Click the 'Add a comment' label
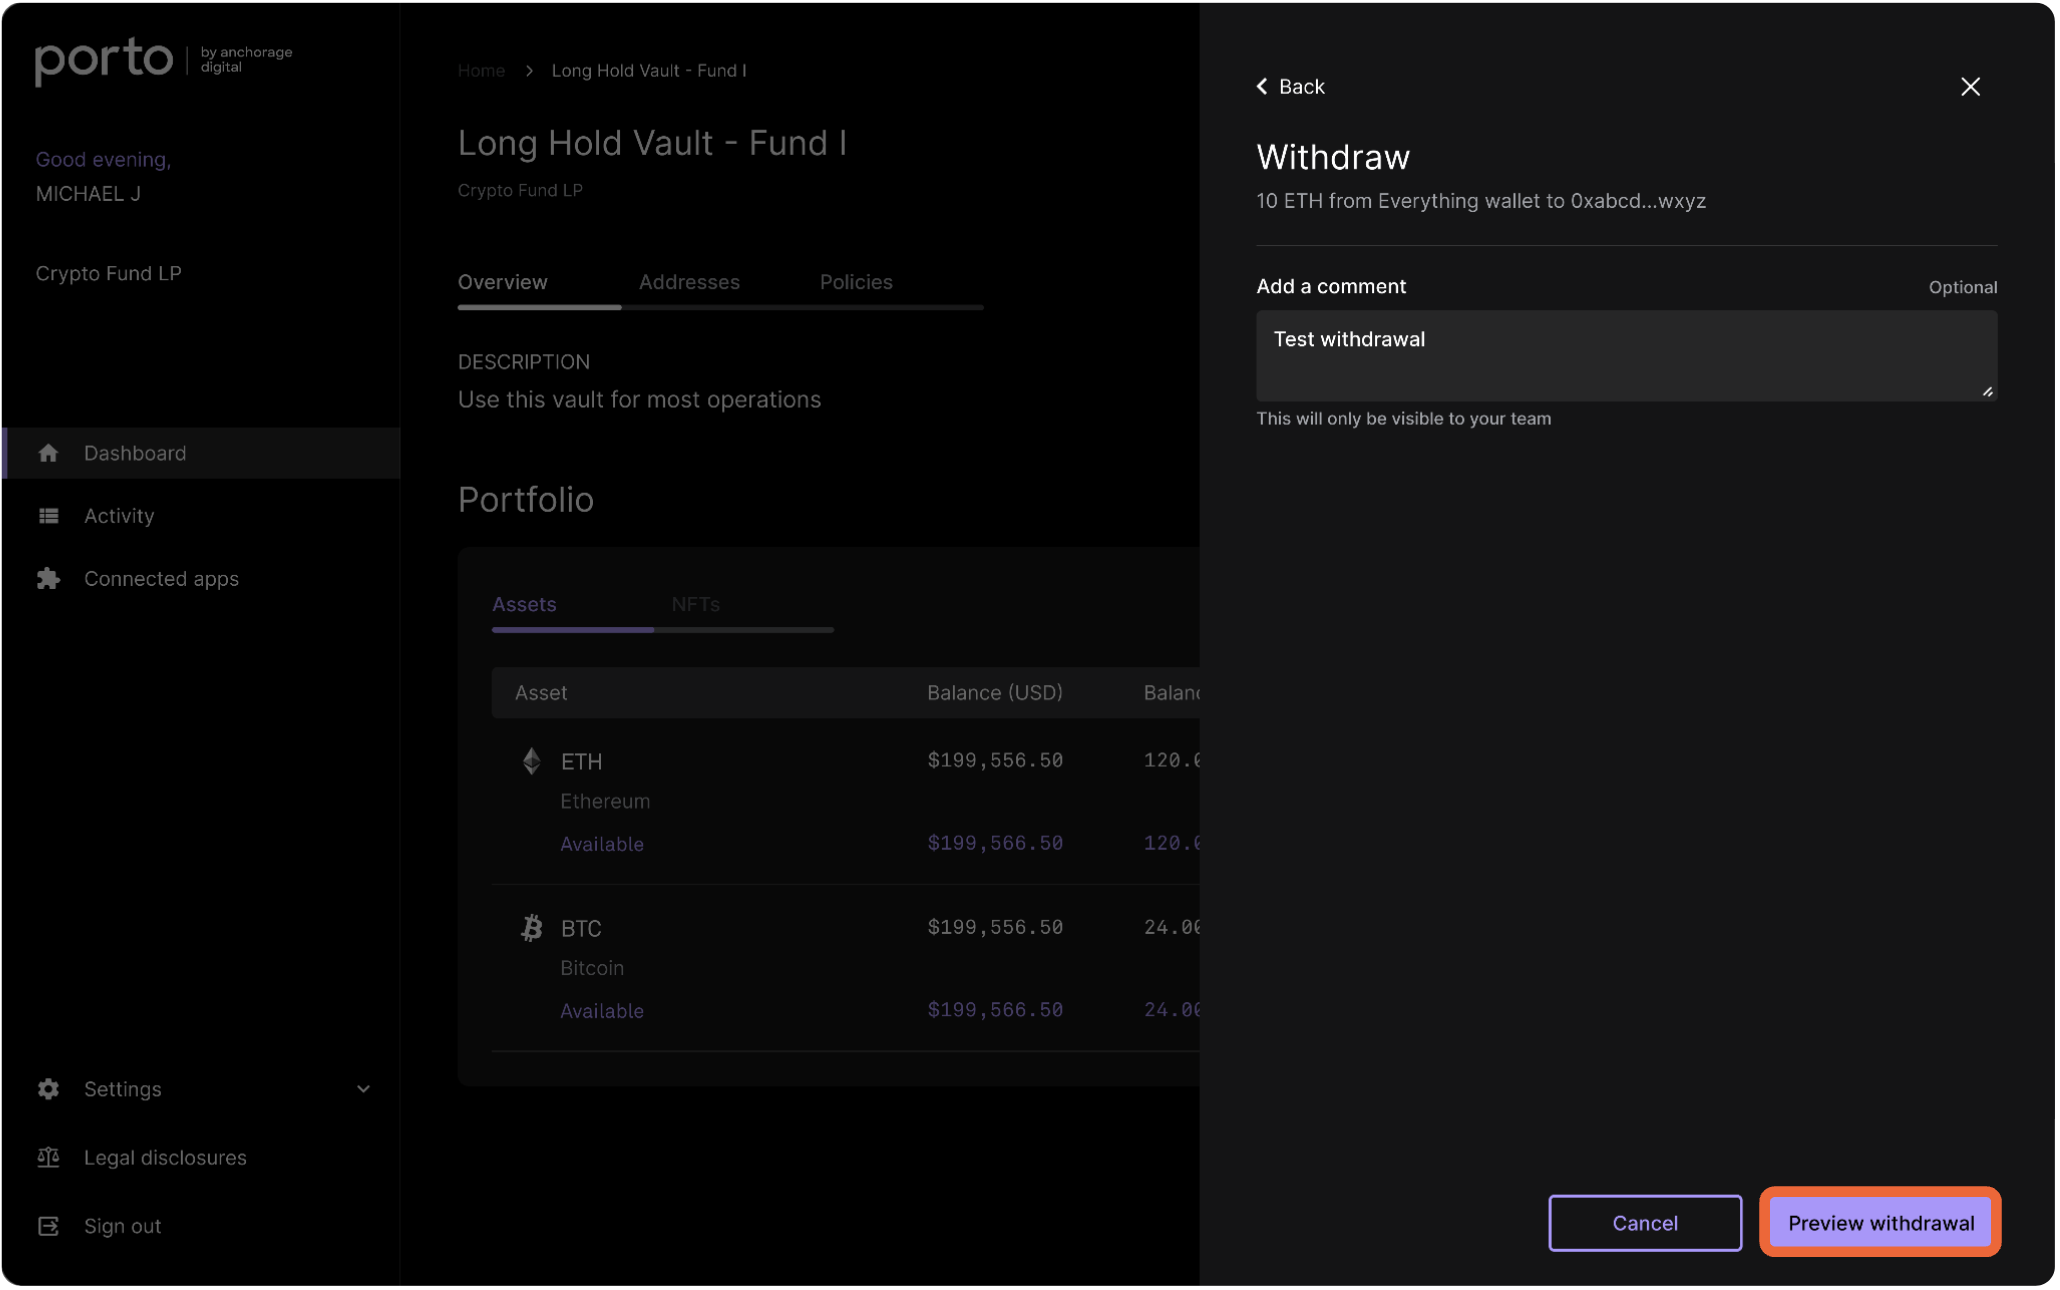2060x1290 pixels. click(x=1331, y=287)
